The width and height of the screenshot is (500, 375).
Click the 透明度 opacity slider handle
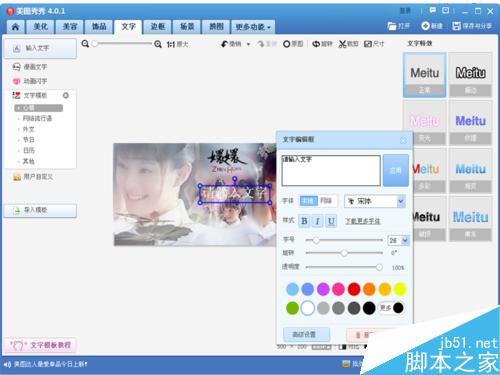379,267
